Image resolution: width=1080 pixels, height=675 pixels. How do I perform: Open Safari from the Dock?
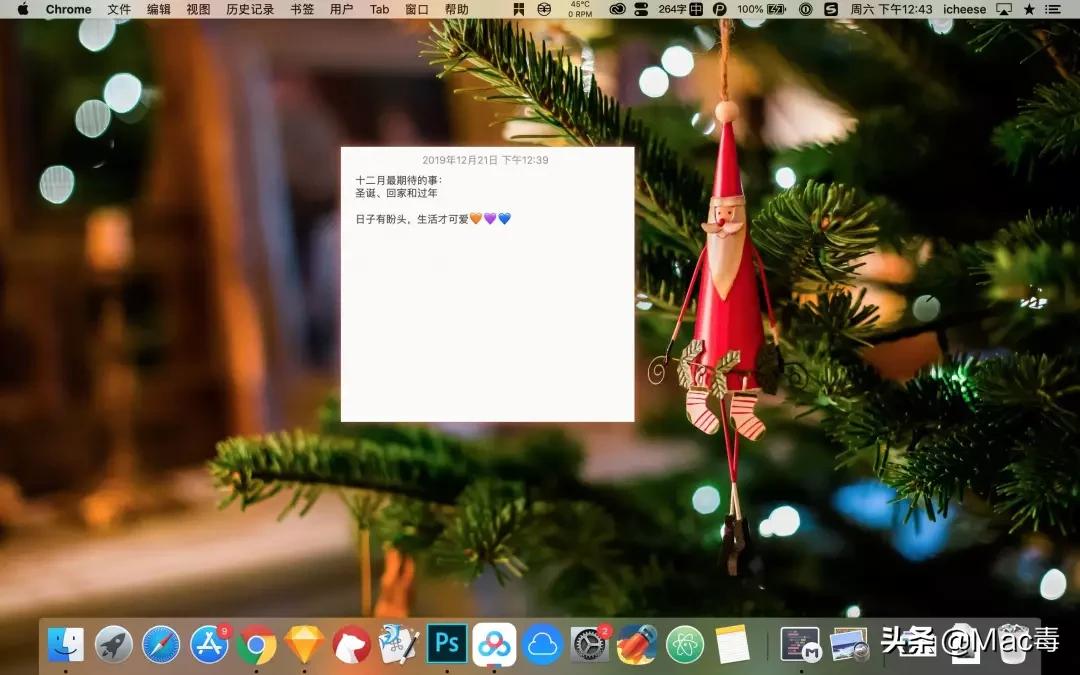point(160,645)
